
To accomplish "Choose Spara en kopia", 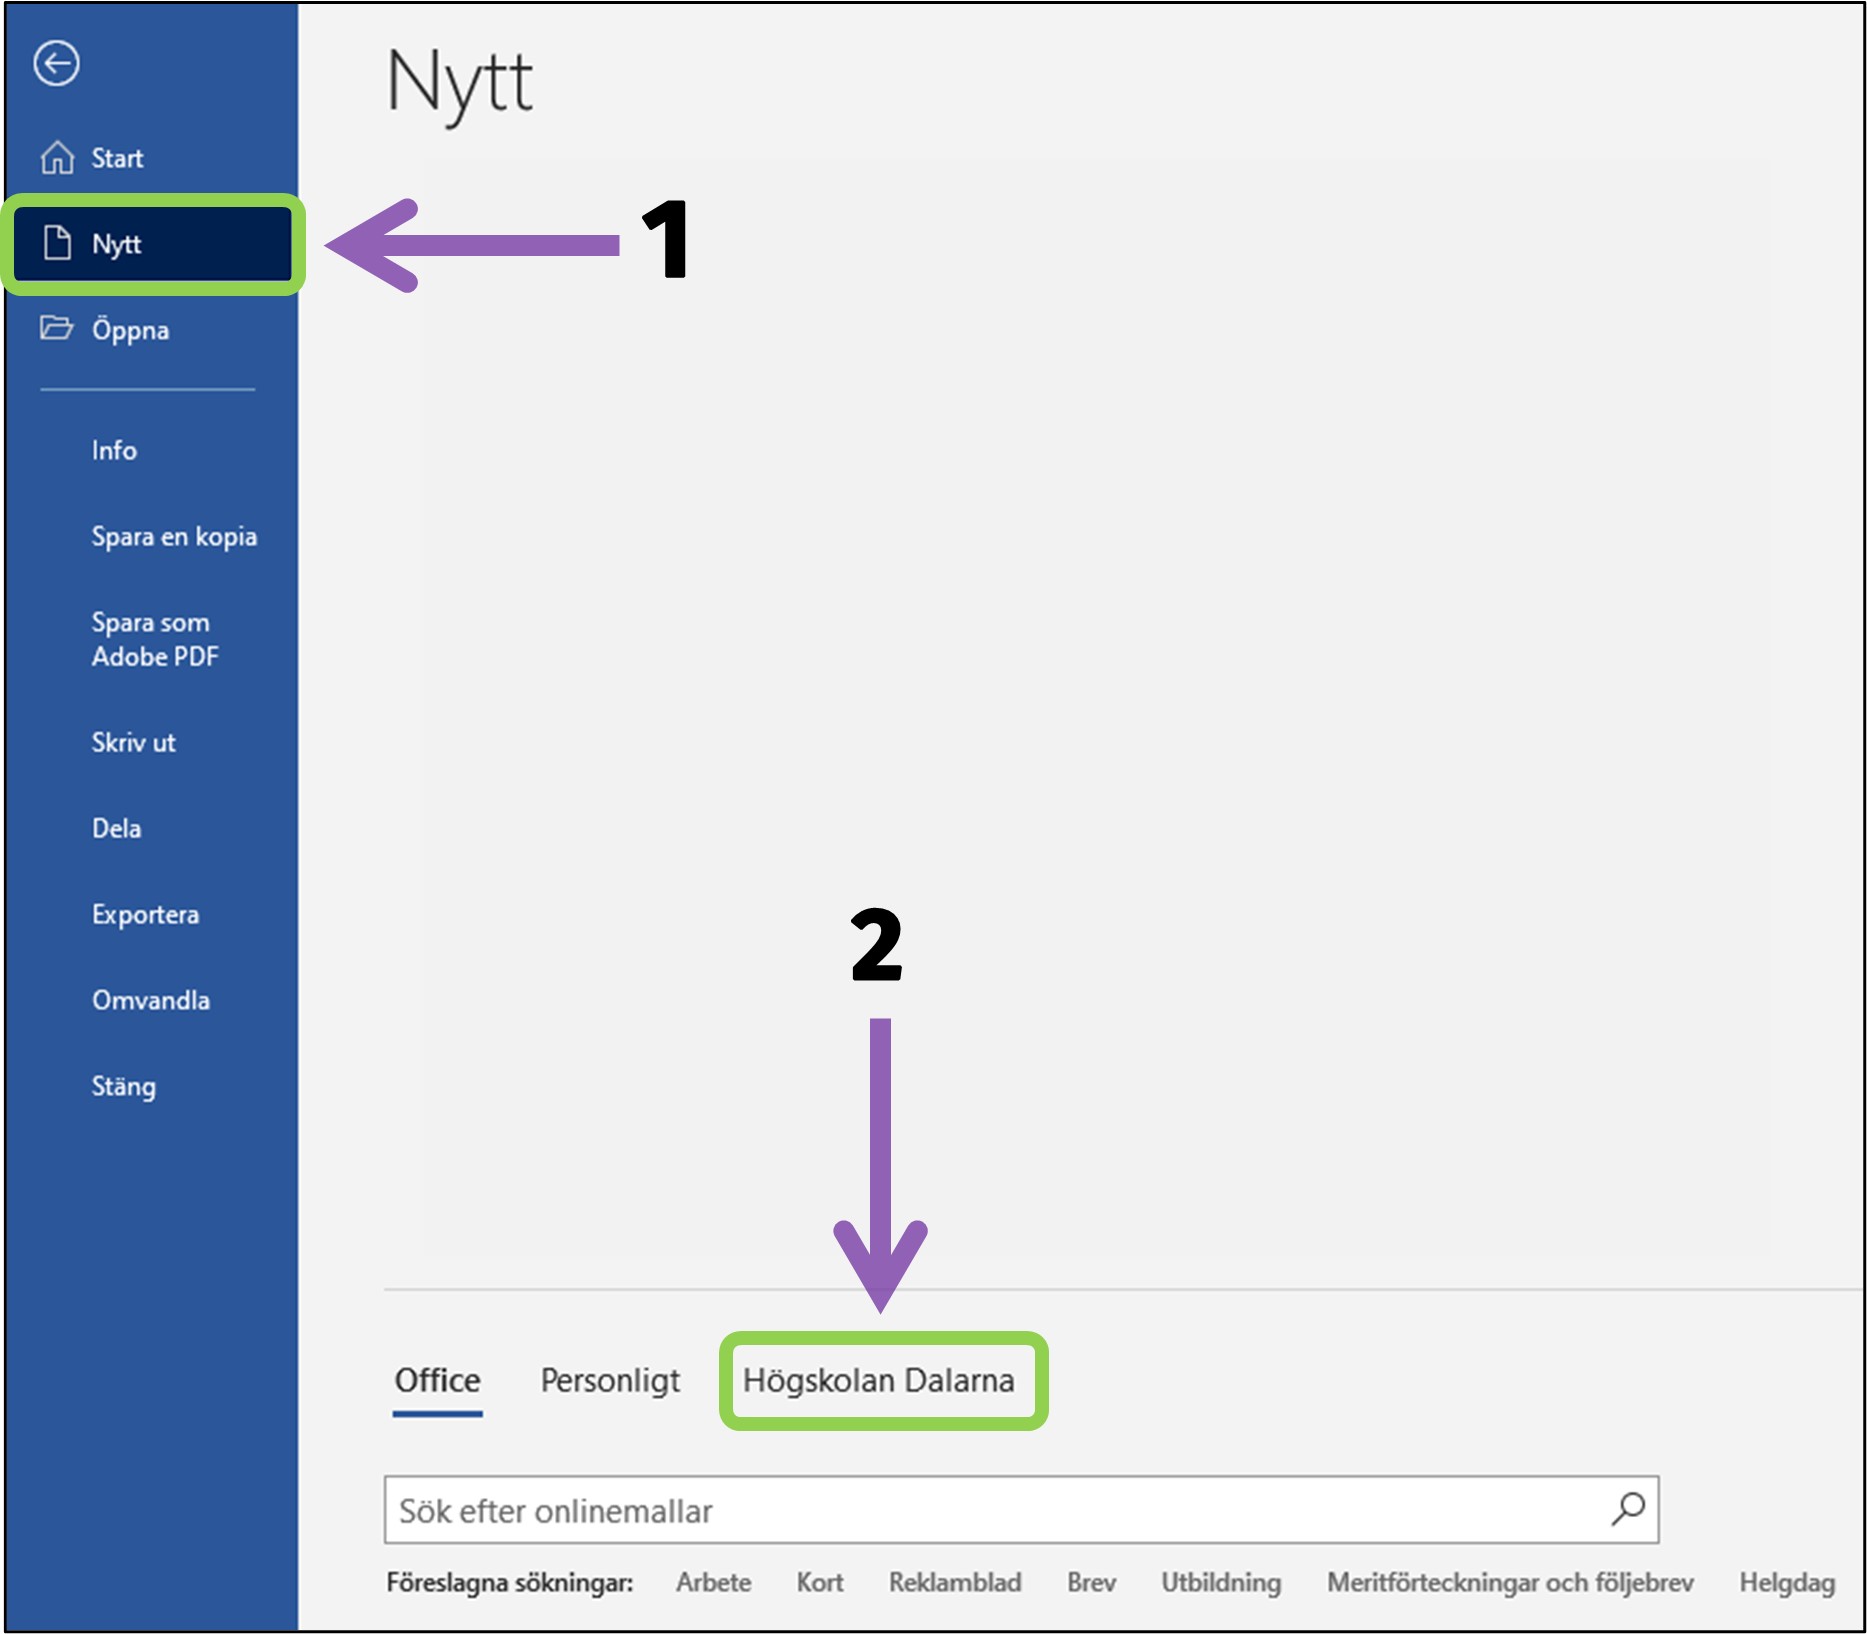I will (174, 537).
